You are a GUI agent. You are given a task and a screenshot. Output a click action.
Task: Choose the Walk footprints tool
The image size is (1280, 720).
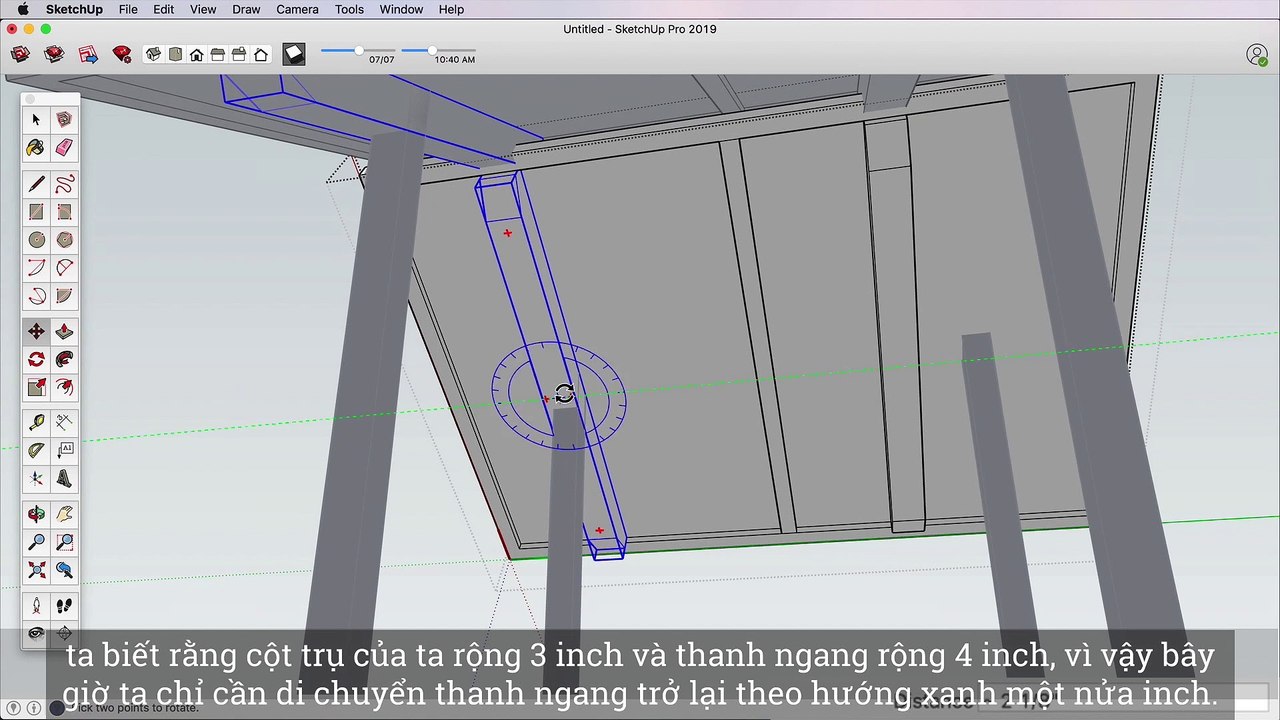[64, 606]
